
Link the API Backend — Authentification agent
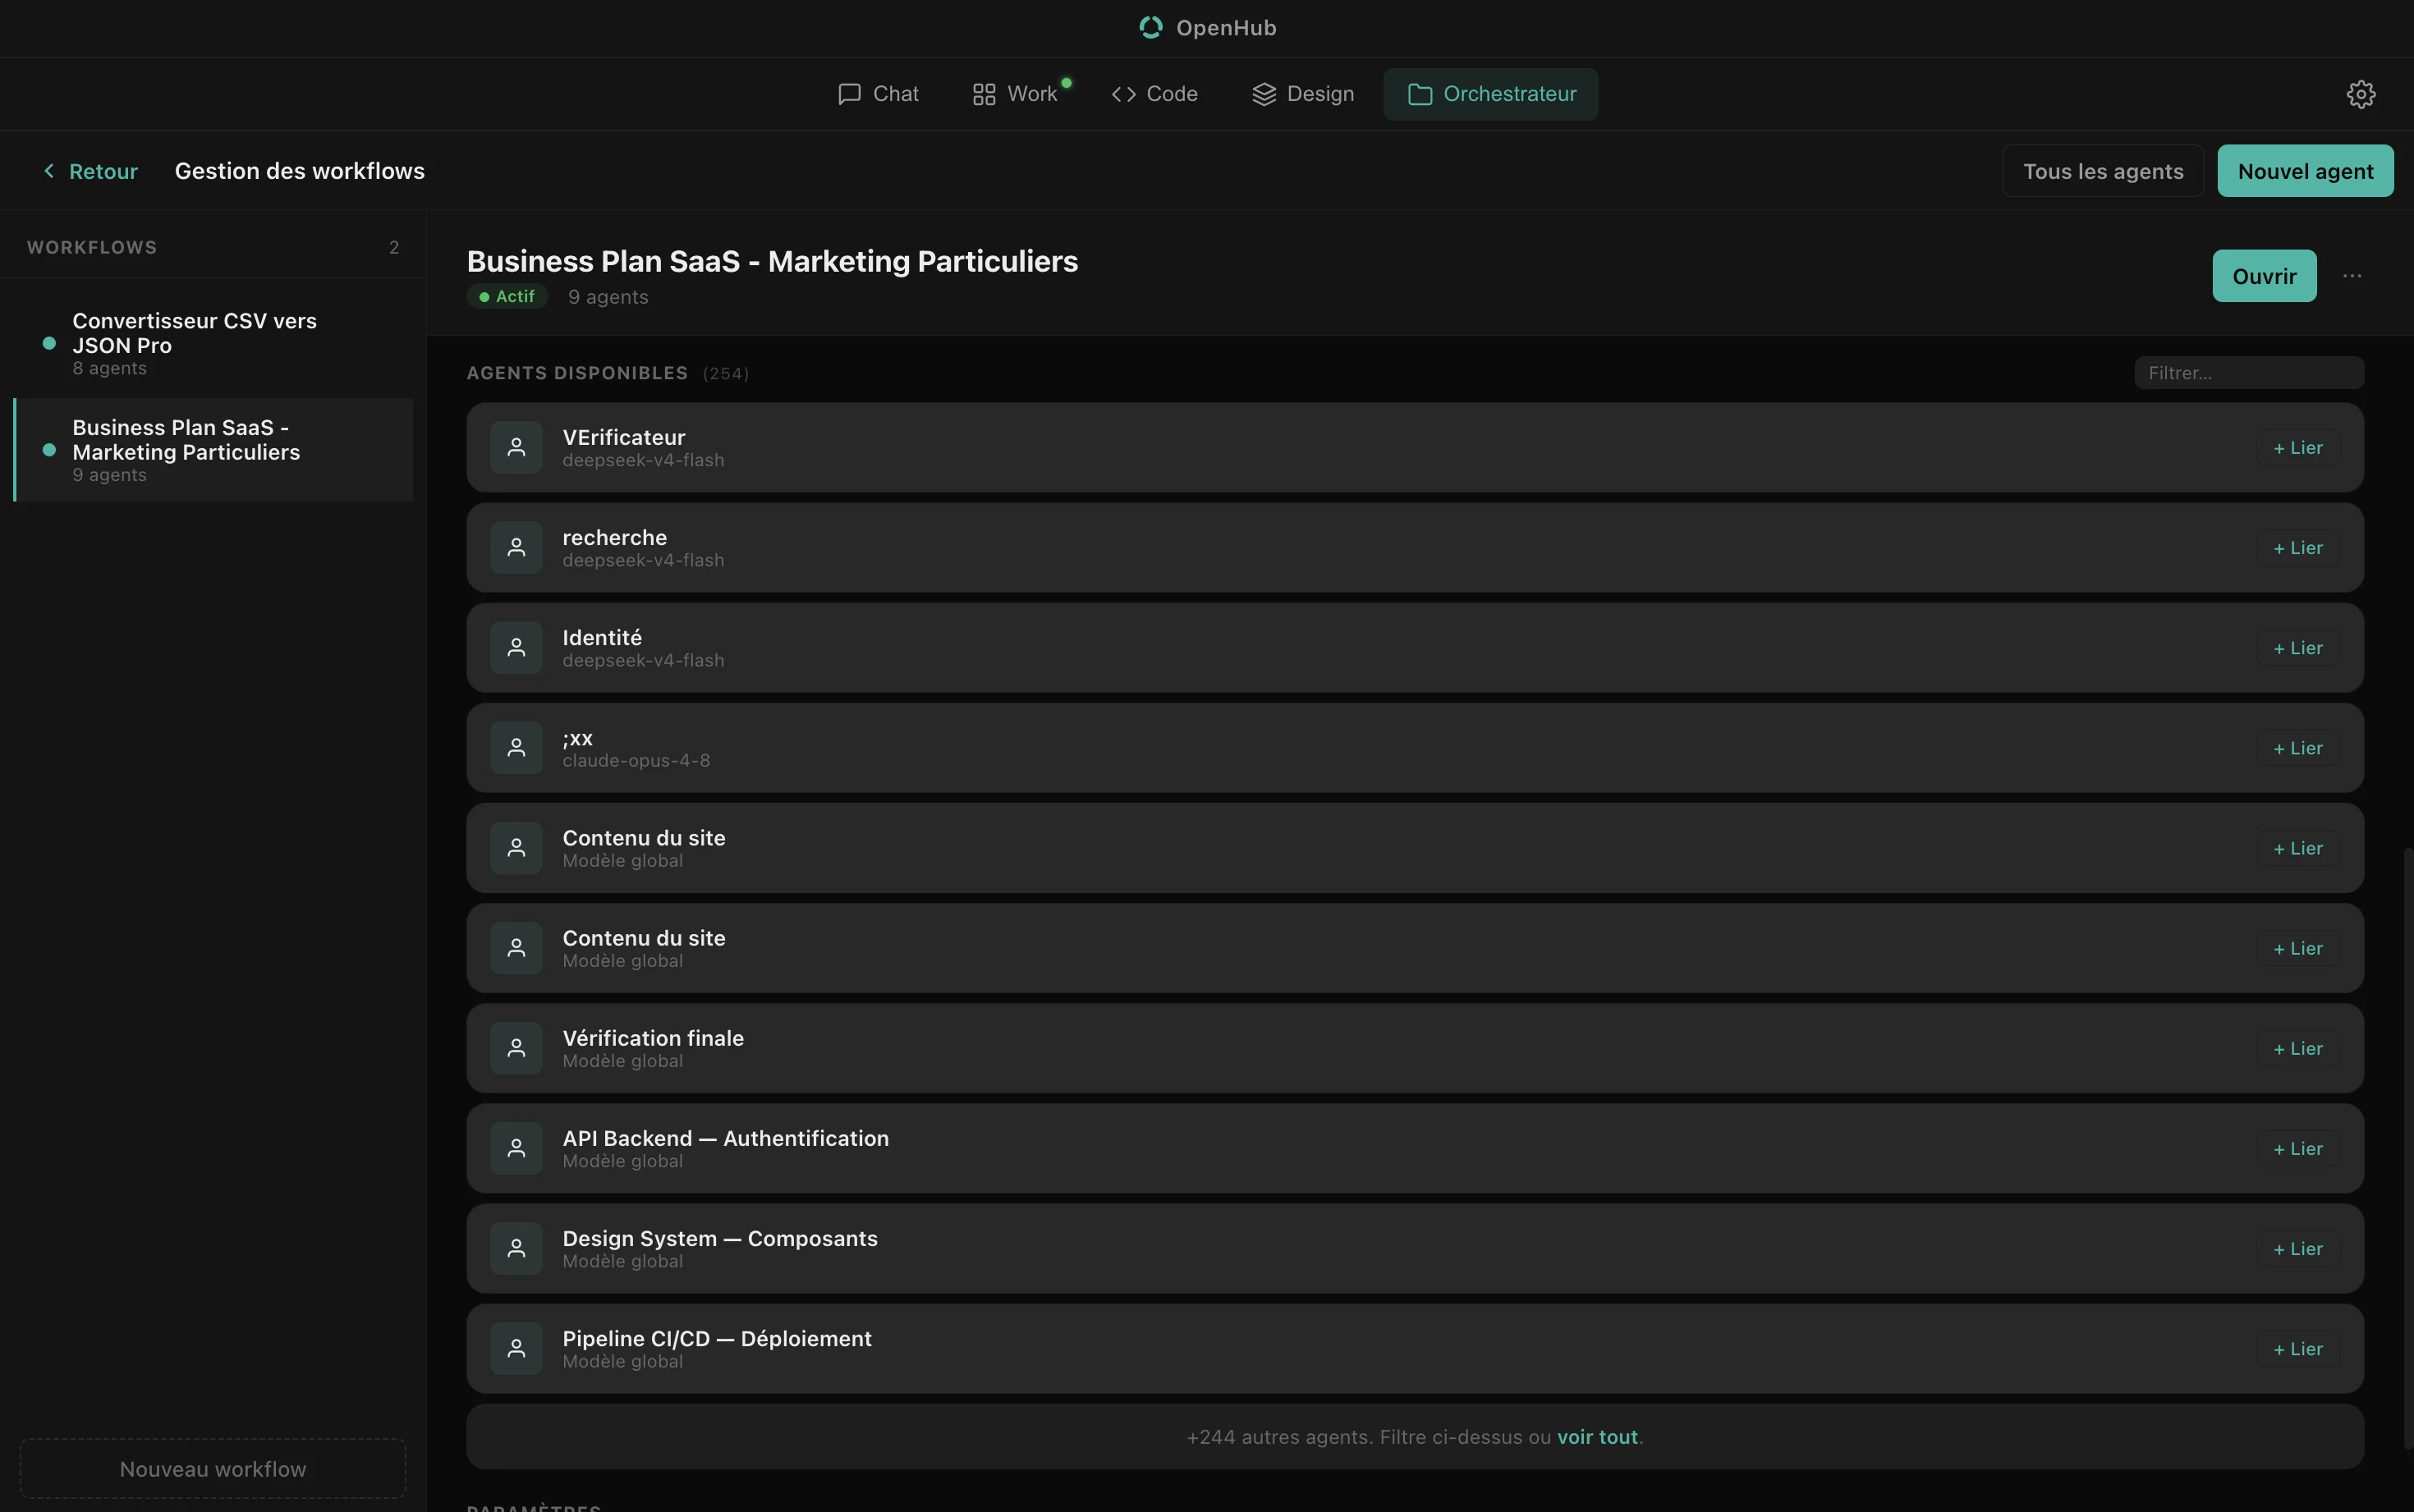(2298, 1147)
